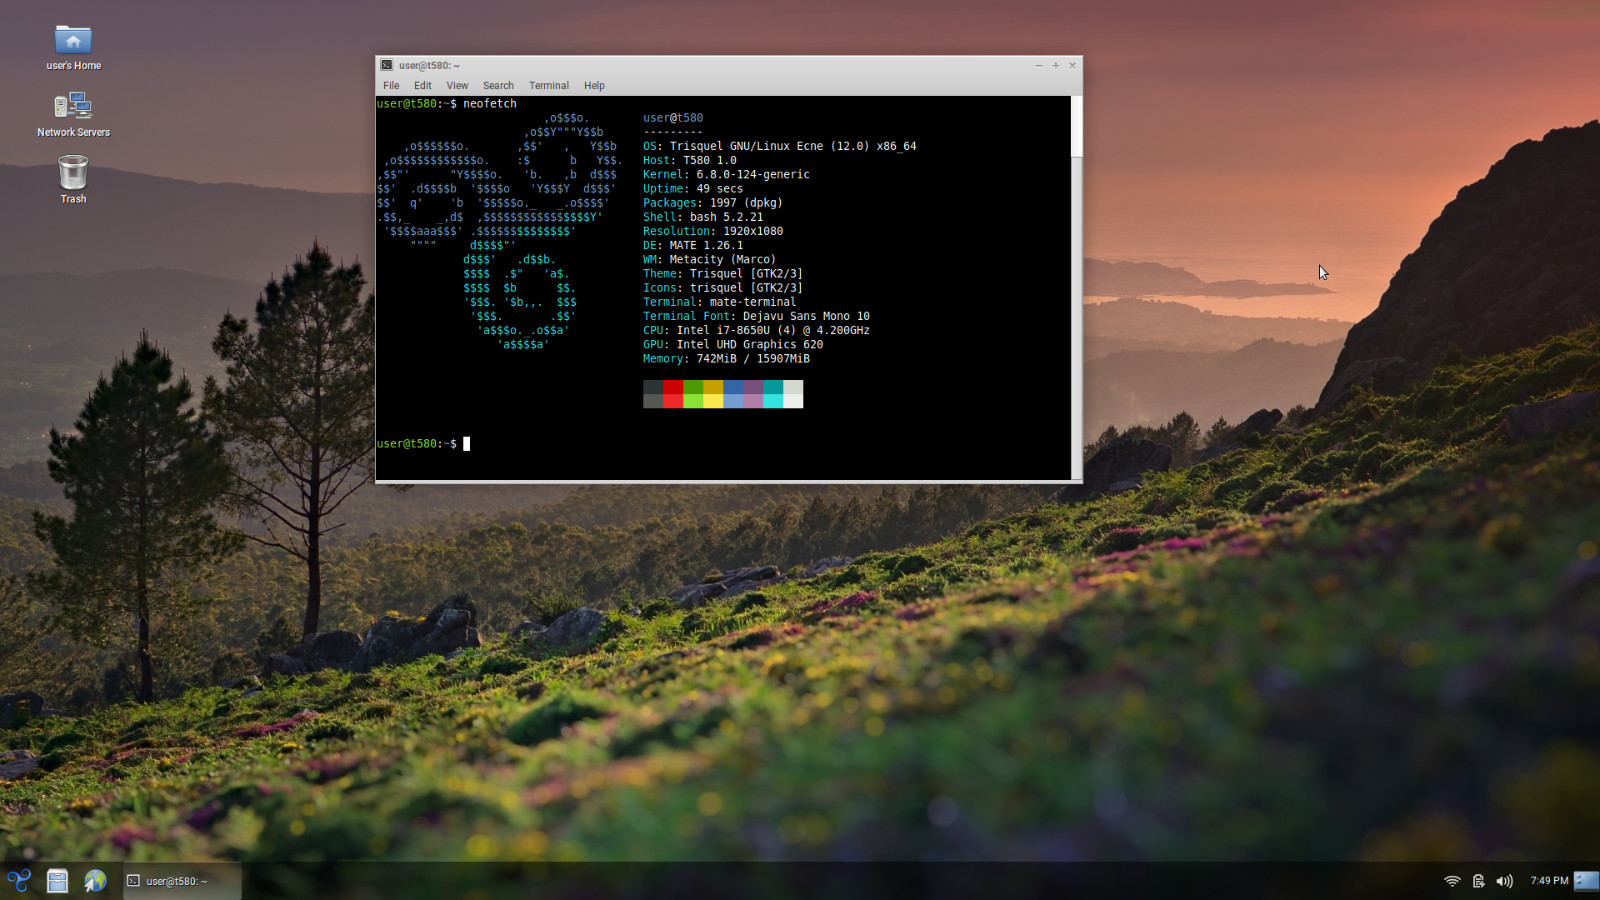Click the terminal window icon in the title bar
This screenshot has height=900, width=1600.
point(386,65)
